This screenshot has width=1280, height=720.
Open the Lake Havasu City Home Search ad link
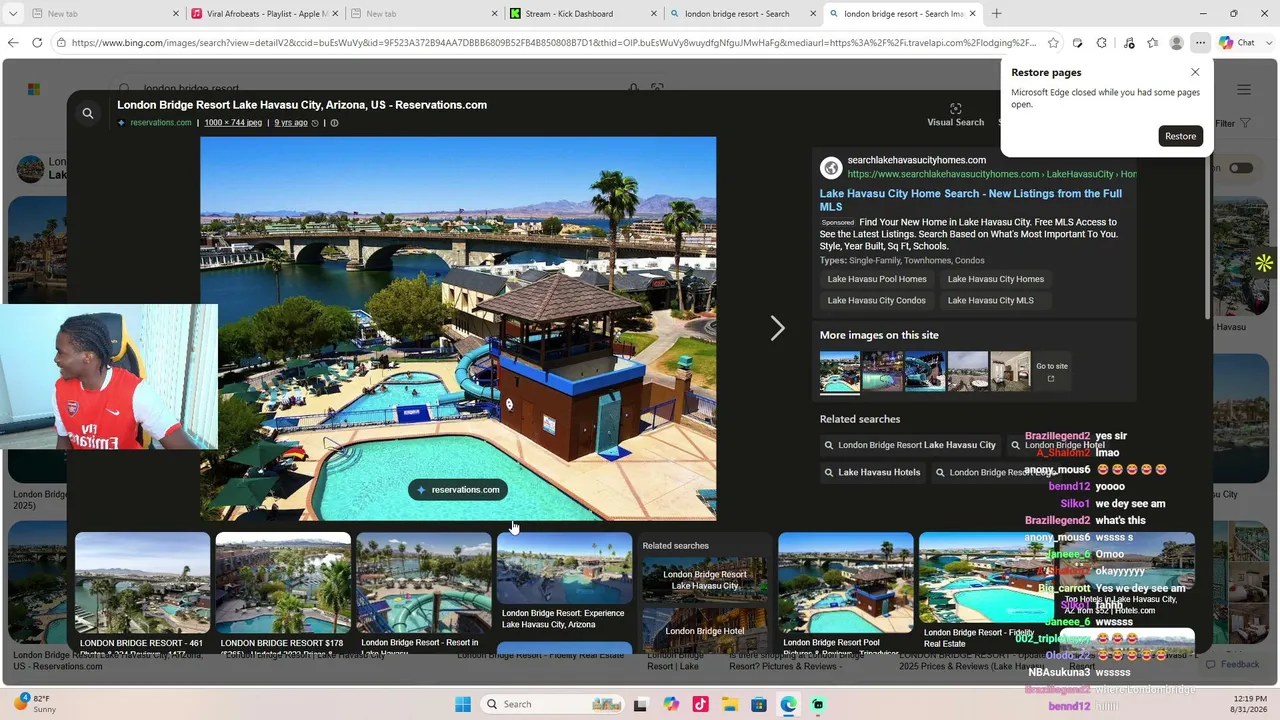[970, 200]
